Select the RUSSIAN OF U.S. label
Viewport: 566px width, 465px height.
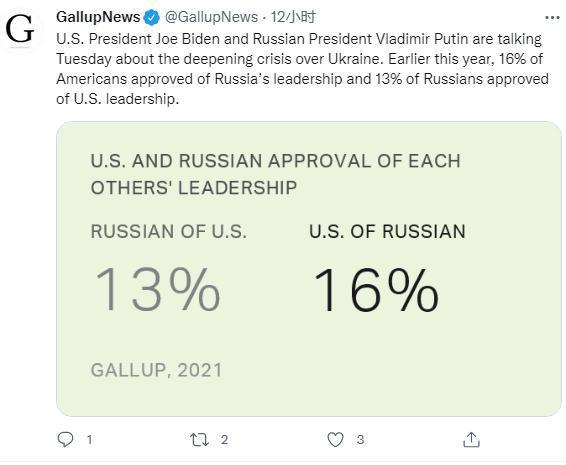coord(169,231)
